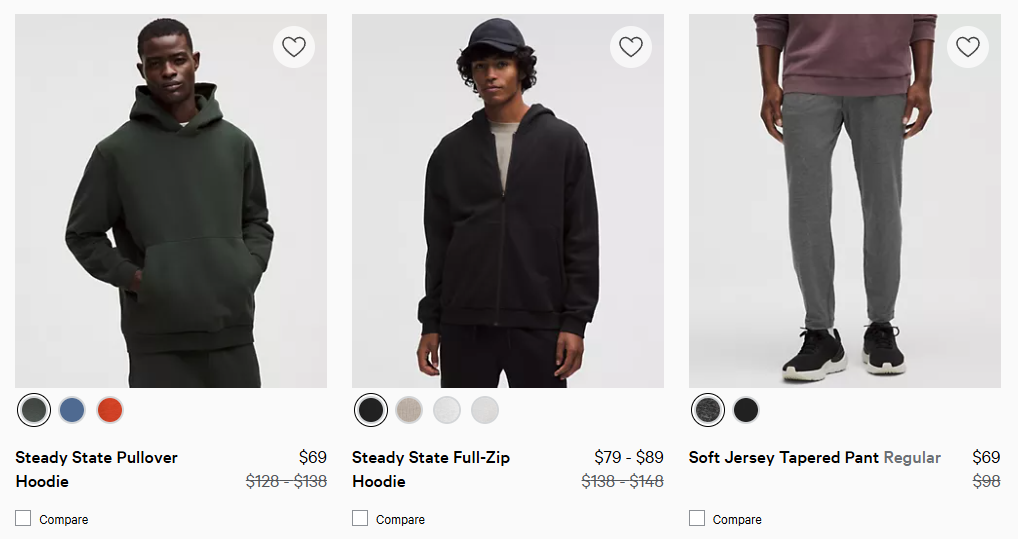The height and width of the screenshot is (539, 1018).
Task: Choose blue color swatch for Pullover Hoodie
Action: click(x=72, y=410)
